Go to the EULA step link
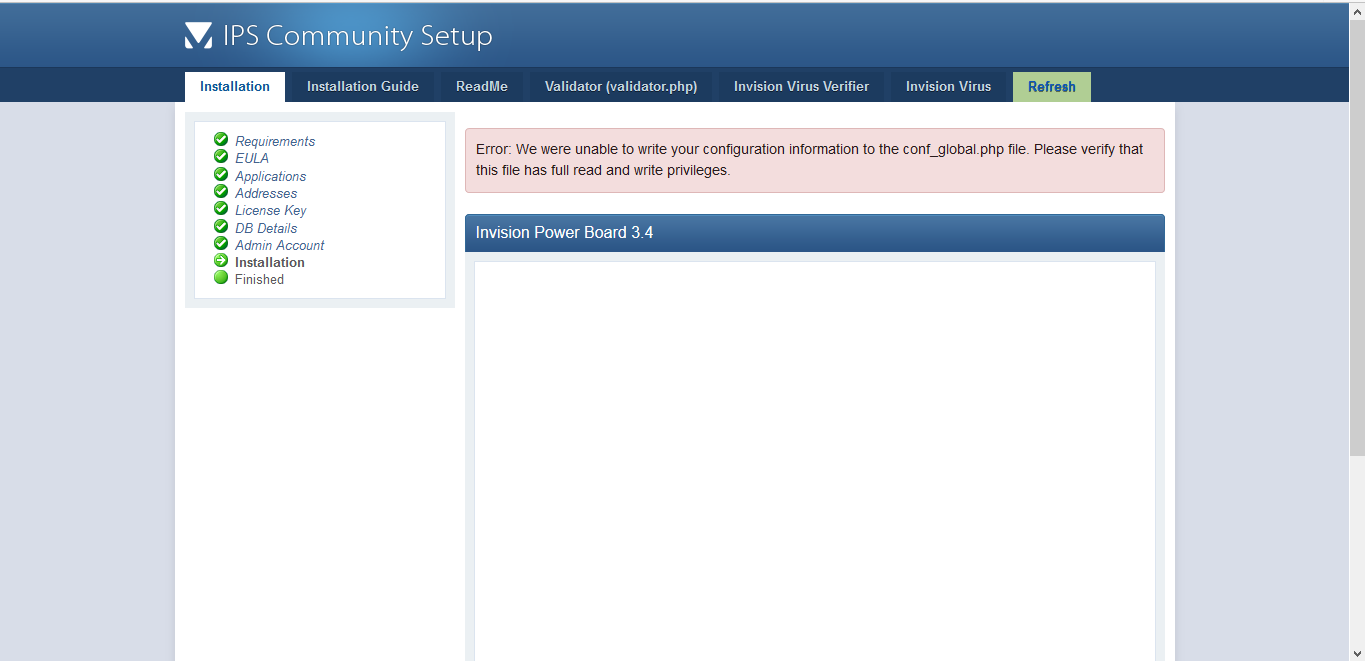1365x661 pixels. [x=252, y=158]
